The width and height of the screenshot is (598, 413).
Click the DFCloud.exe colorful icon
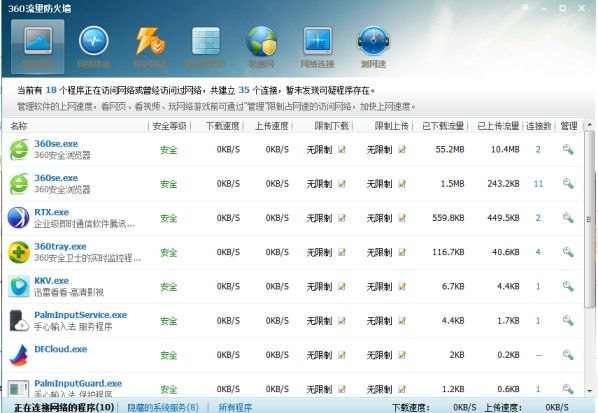(19, 355)
